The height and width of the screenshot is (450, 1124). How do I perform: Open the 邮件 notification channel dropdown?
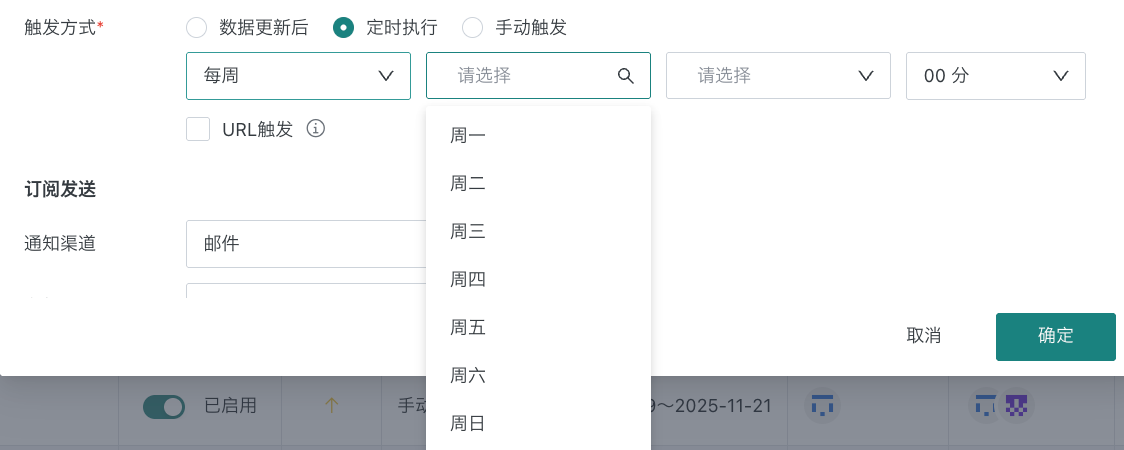pos(306,244)
